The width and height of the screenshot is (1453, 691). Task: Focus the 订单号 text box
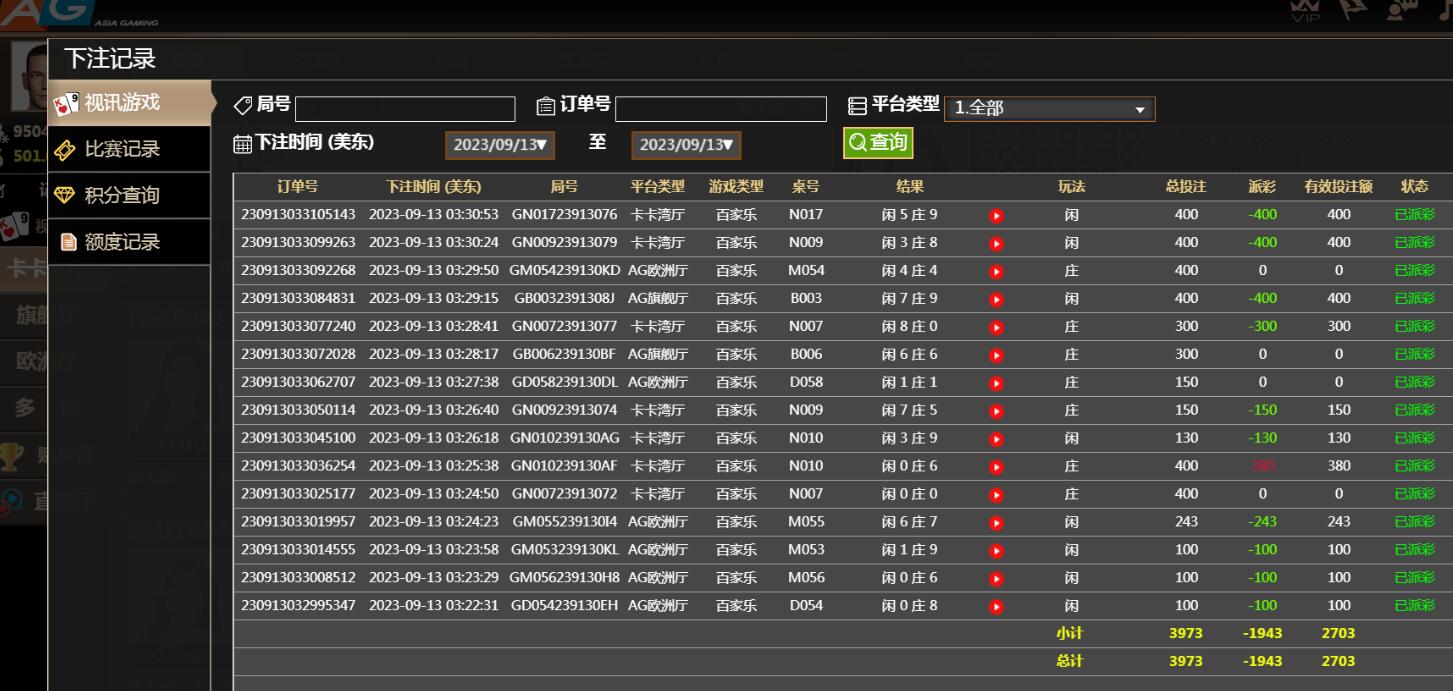tap(720, 109)
